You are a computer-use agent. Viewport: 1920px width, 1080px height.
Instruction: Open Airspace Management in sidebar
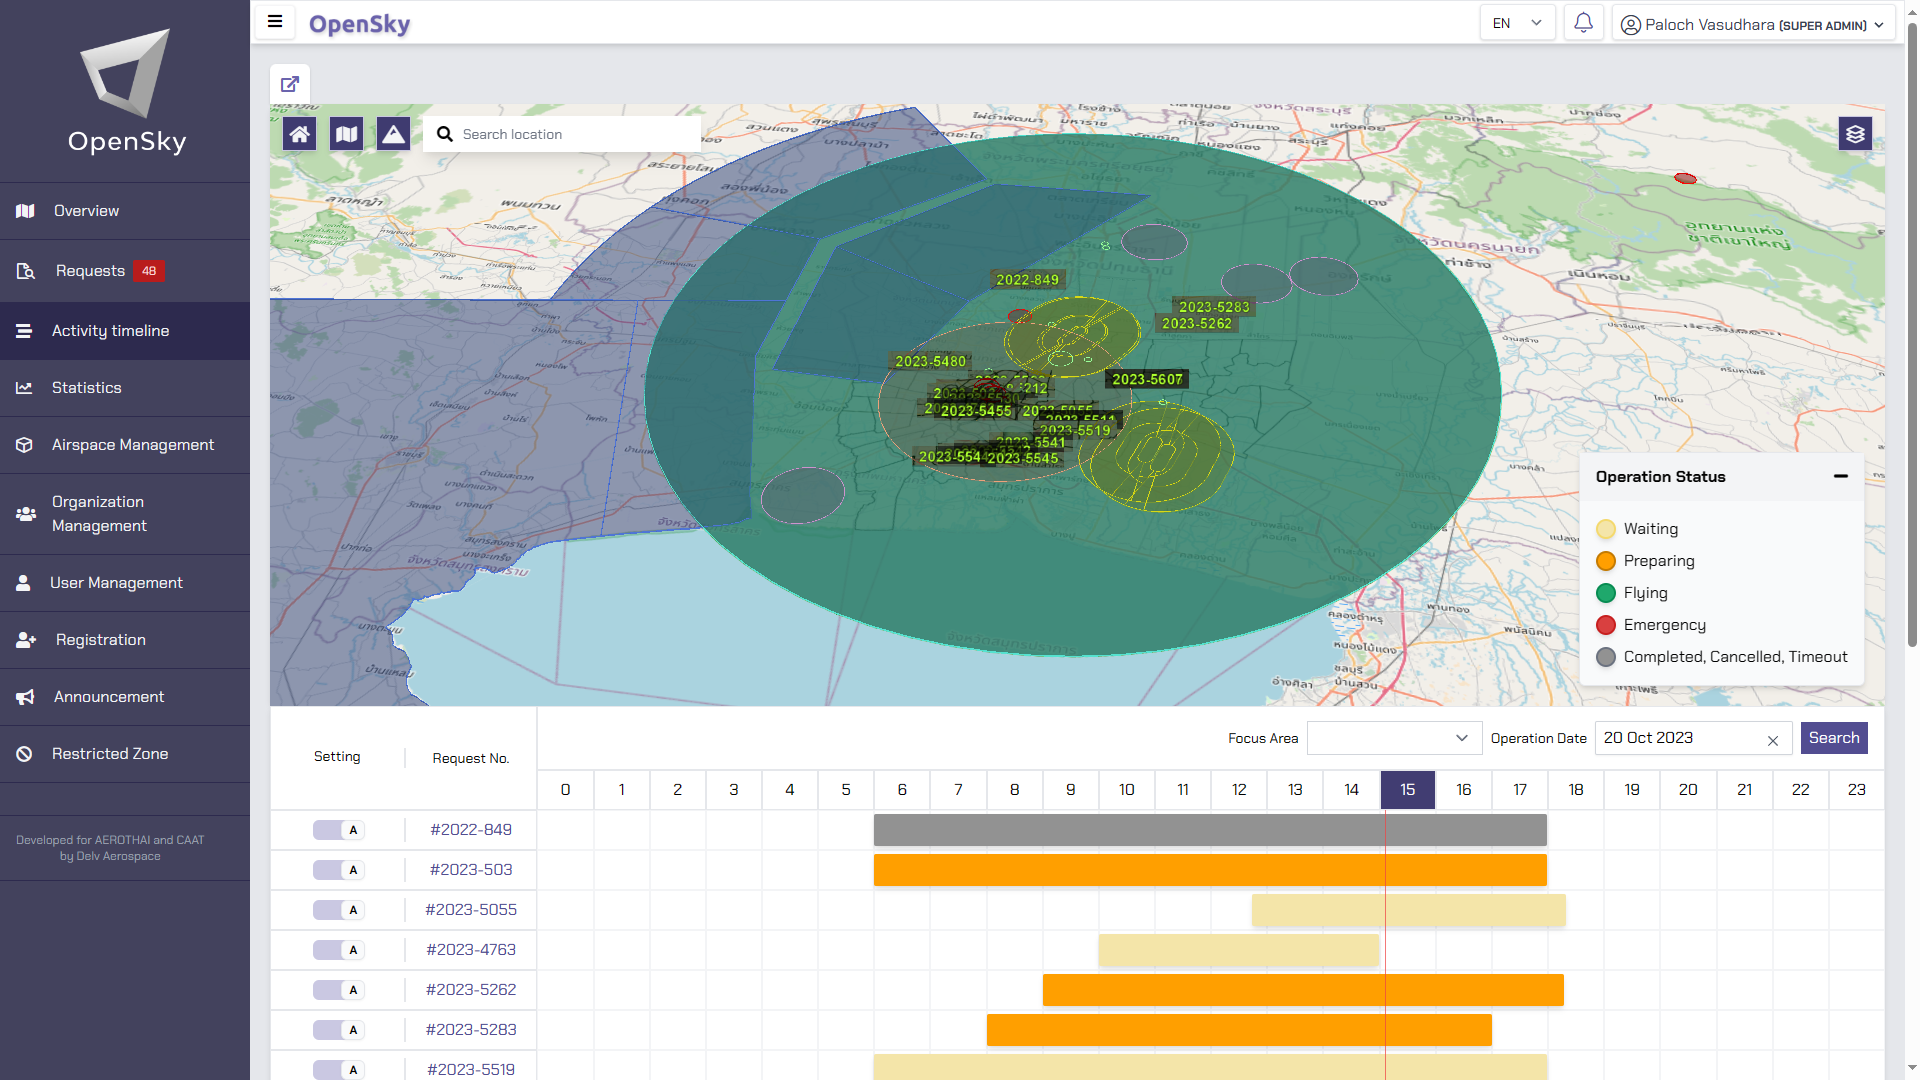coord(132,445)
